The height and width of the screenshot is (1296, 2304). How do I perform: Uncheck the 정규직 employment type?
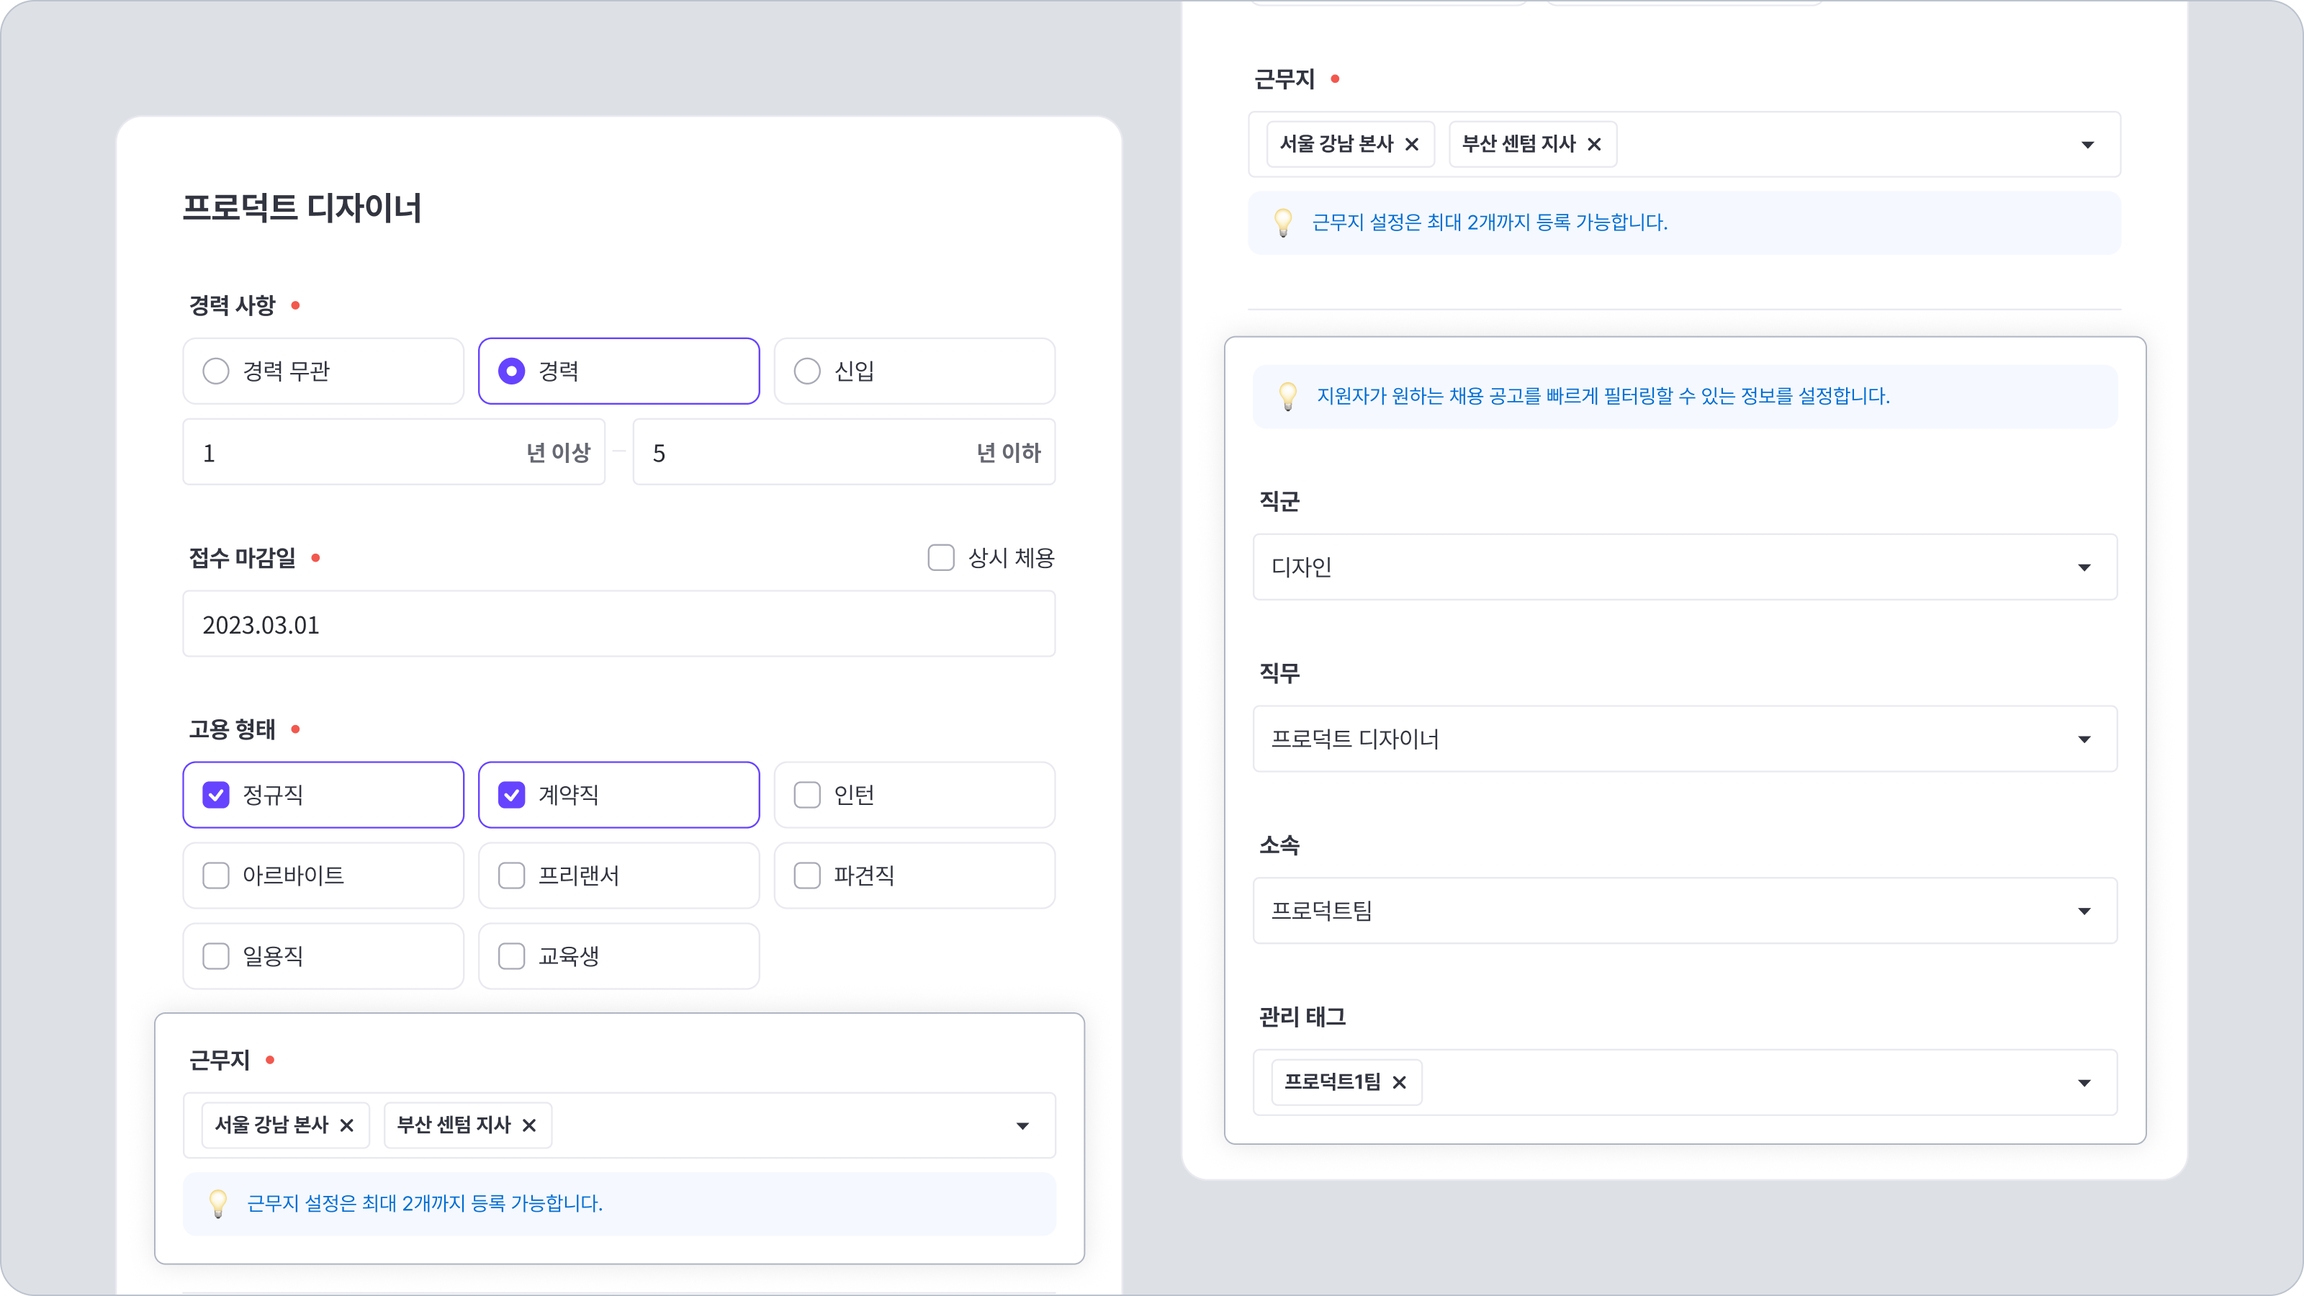point(216,795)
